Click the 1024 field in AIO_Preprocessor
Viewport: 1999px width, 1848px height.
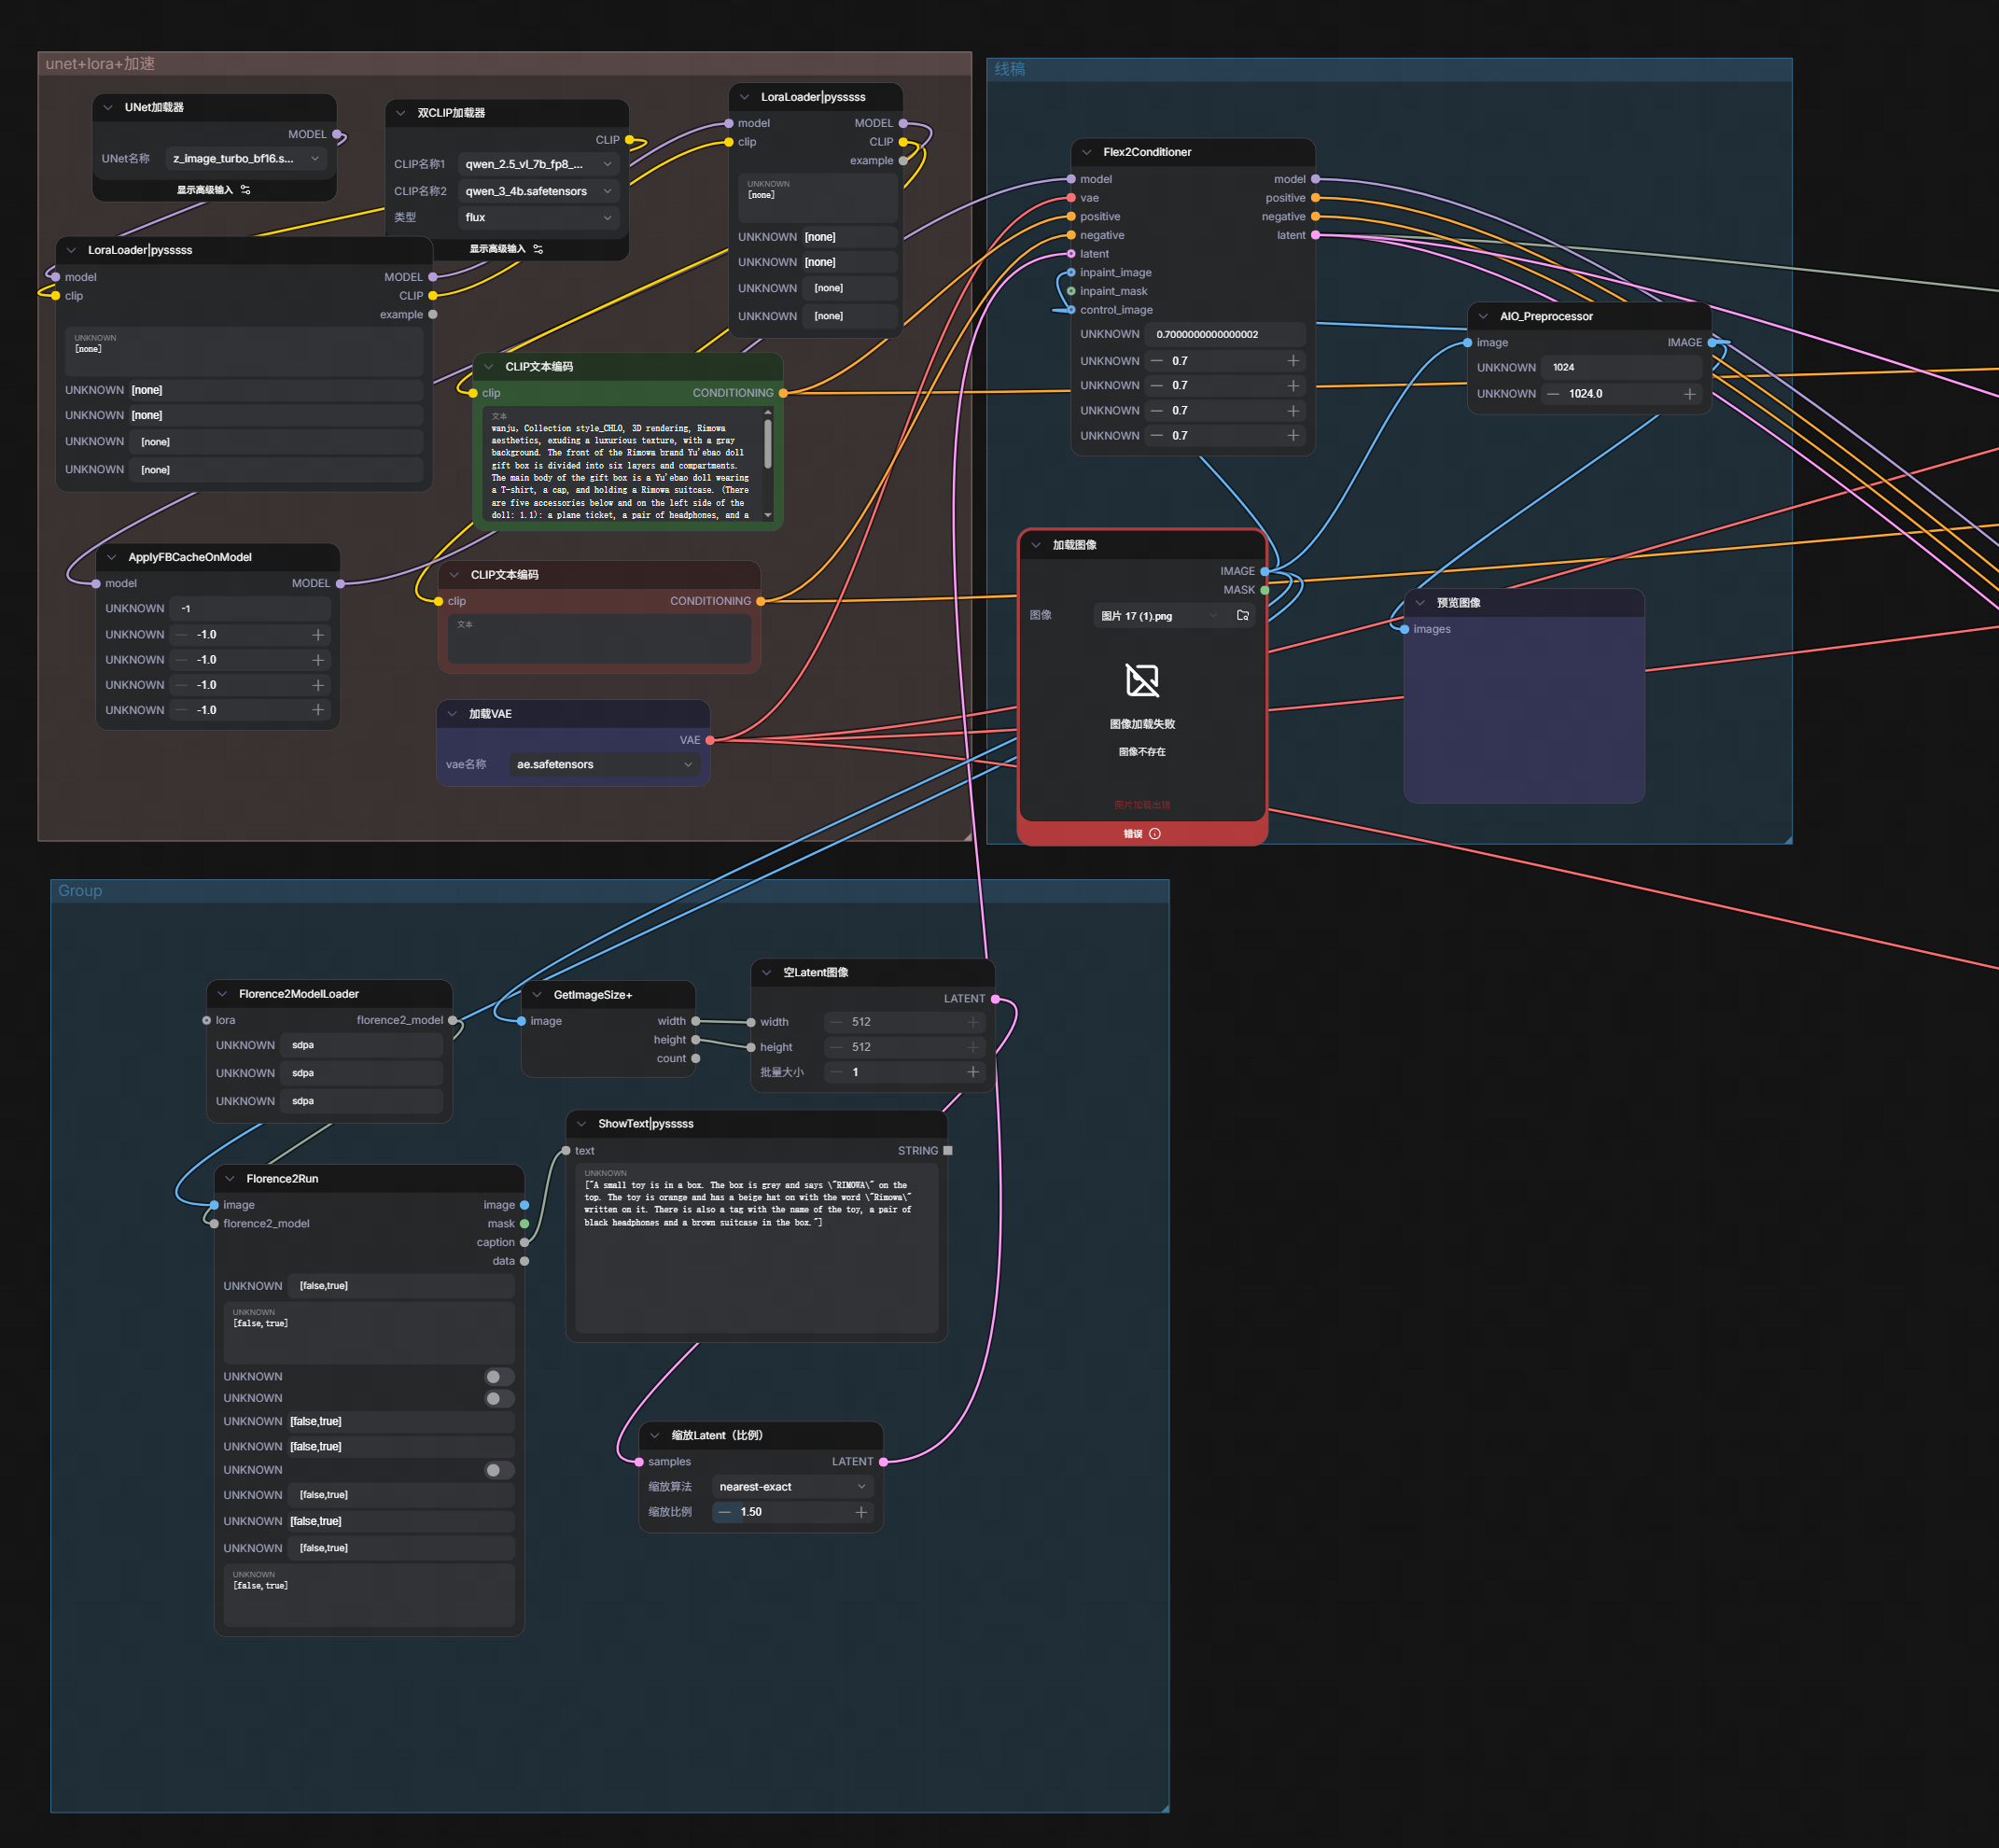[x=1621, y=367]
